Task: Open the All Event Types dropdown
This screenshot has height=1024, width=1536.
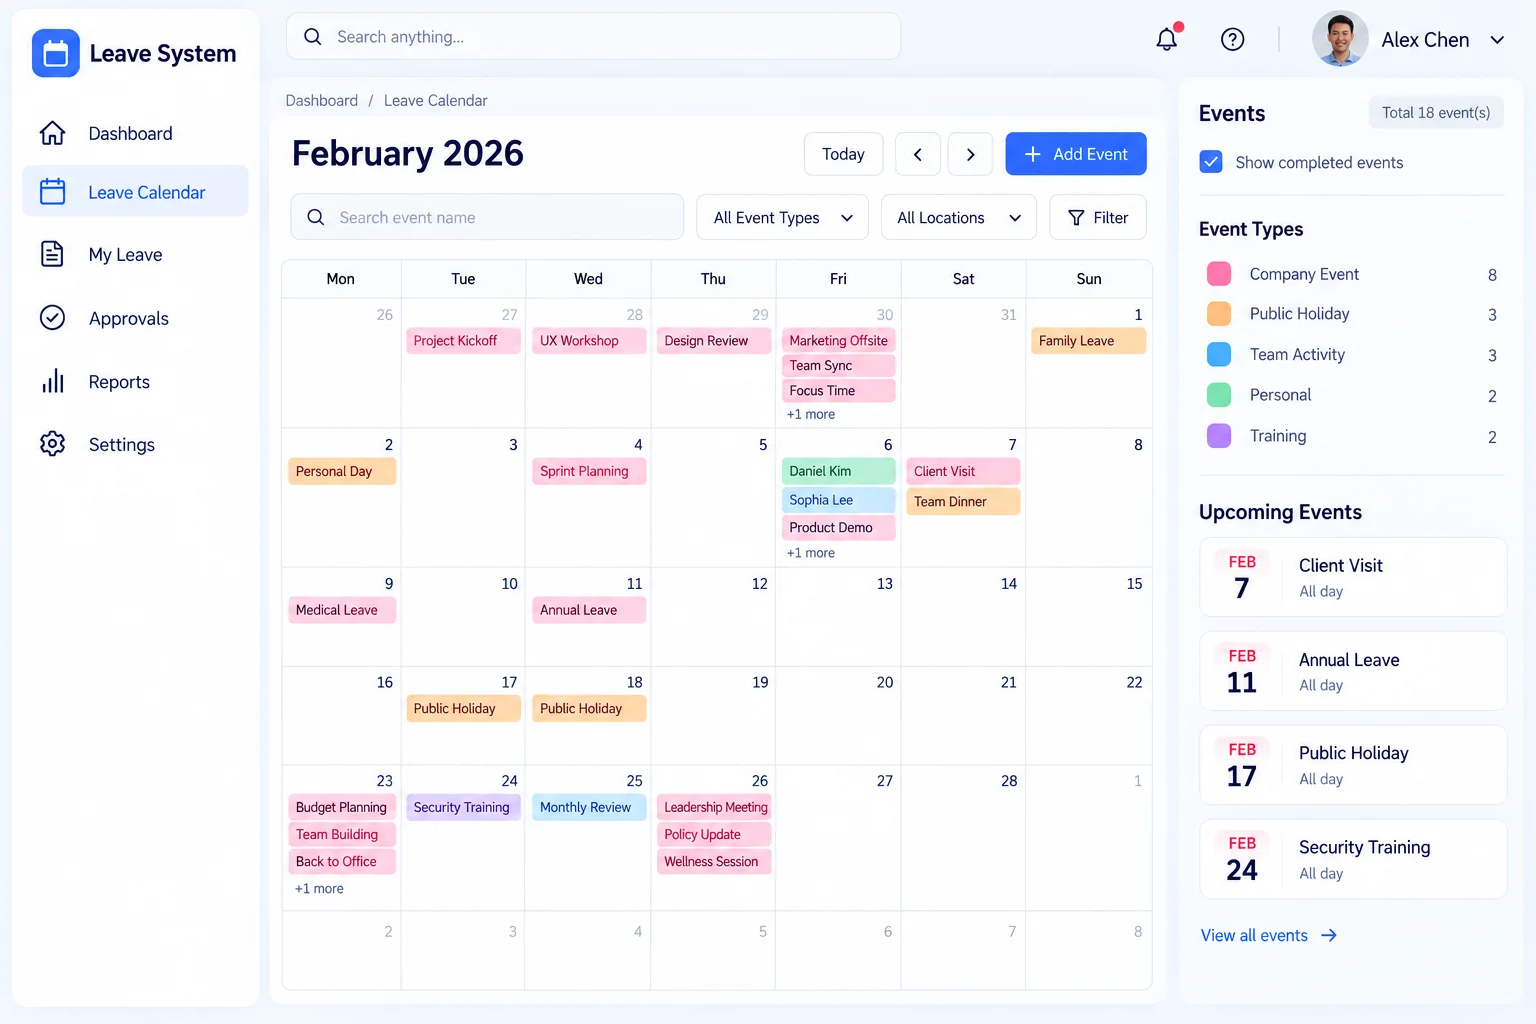Action: click(782, 217)
